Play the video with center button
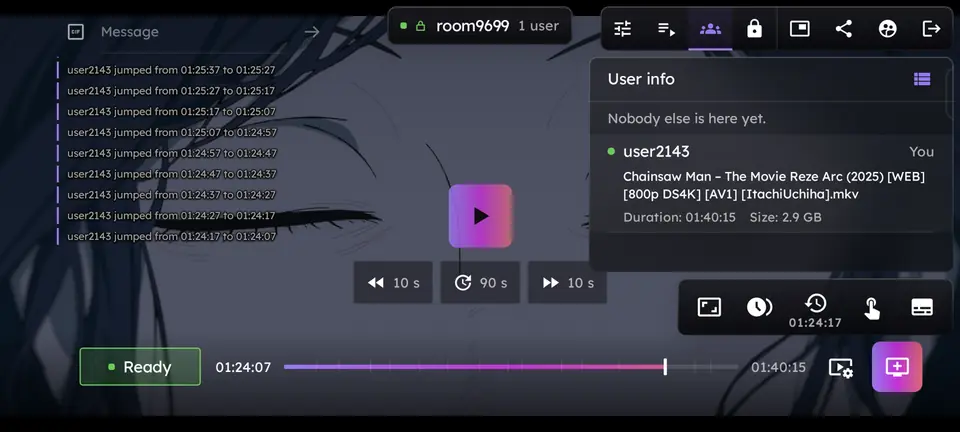This screenshot has height=432, width=960. coord(481,216)
